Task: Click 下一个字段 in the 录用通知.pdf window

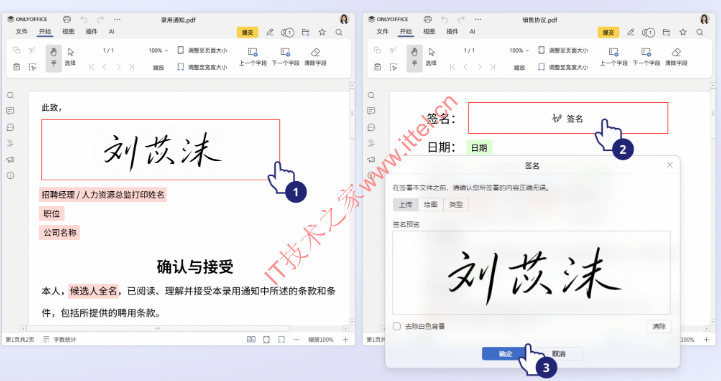Action: tap(286, 57)
